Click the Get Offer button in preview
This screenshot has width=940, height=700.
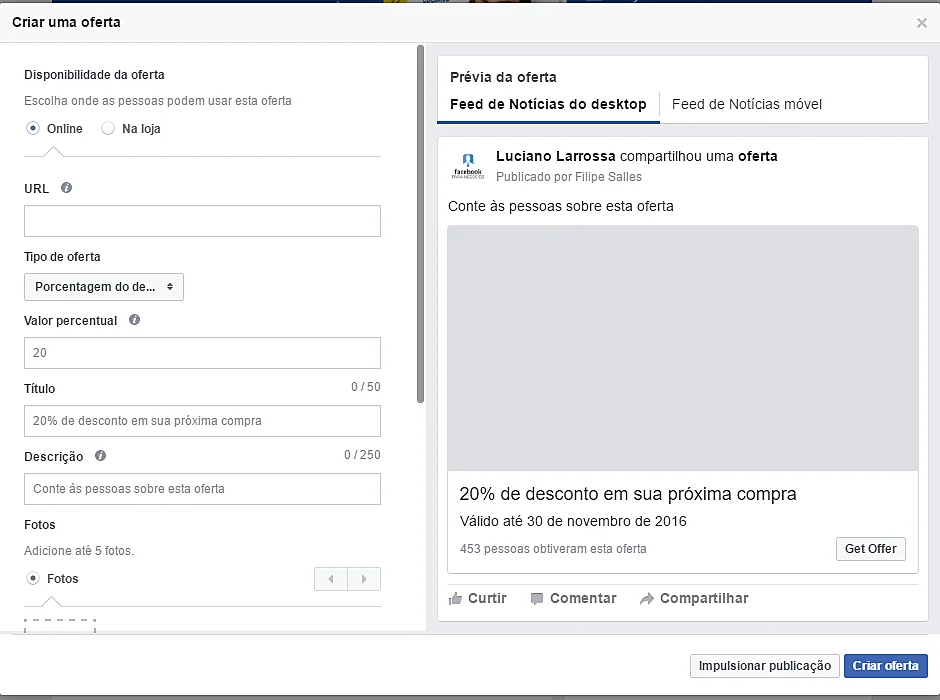(870, 549)
